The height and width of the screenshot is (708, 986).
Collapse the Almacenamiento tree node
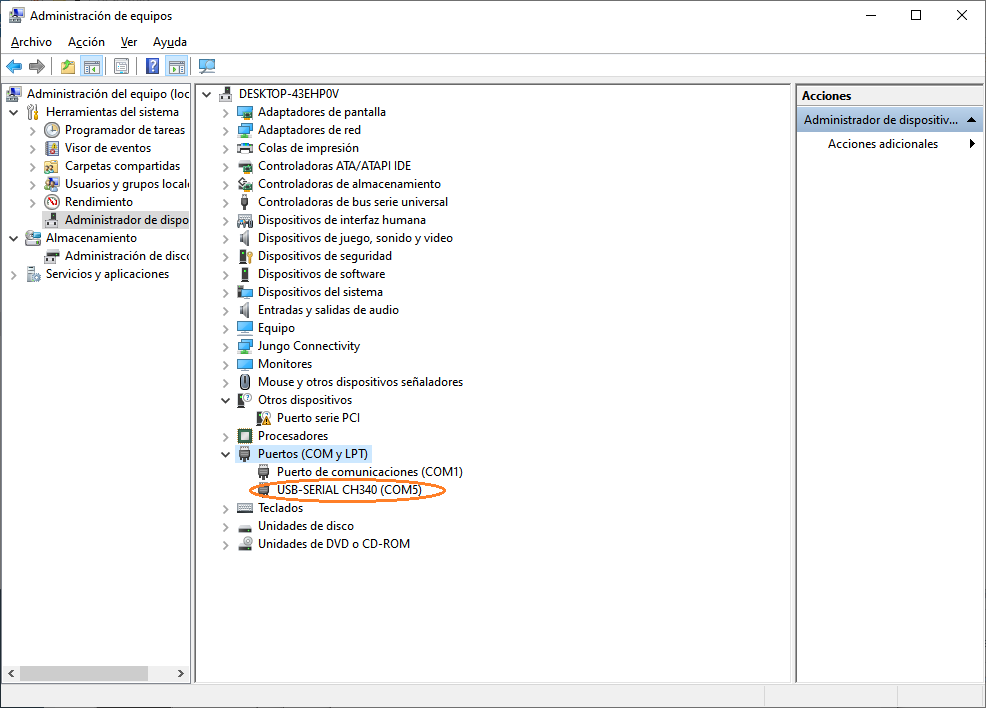tap(14, 239)
